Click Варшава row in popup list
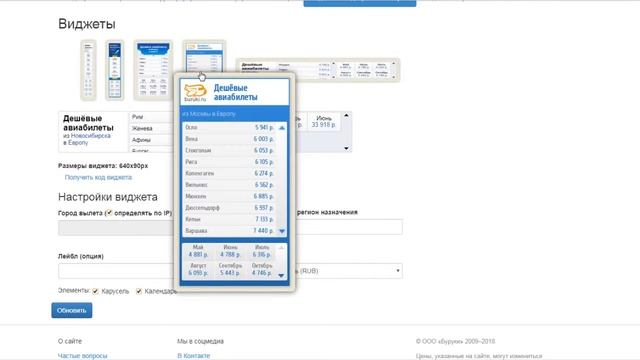The height and width of the screenshot is (360, 640). pos(229,231)
